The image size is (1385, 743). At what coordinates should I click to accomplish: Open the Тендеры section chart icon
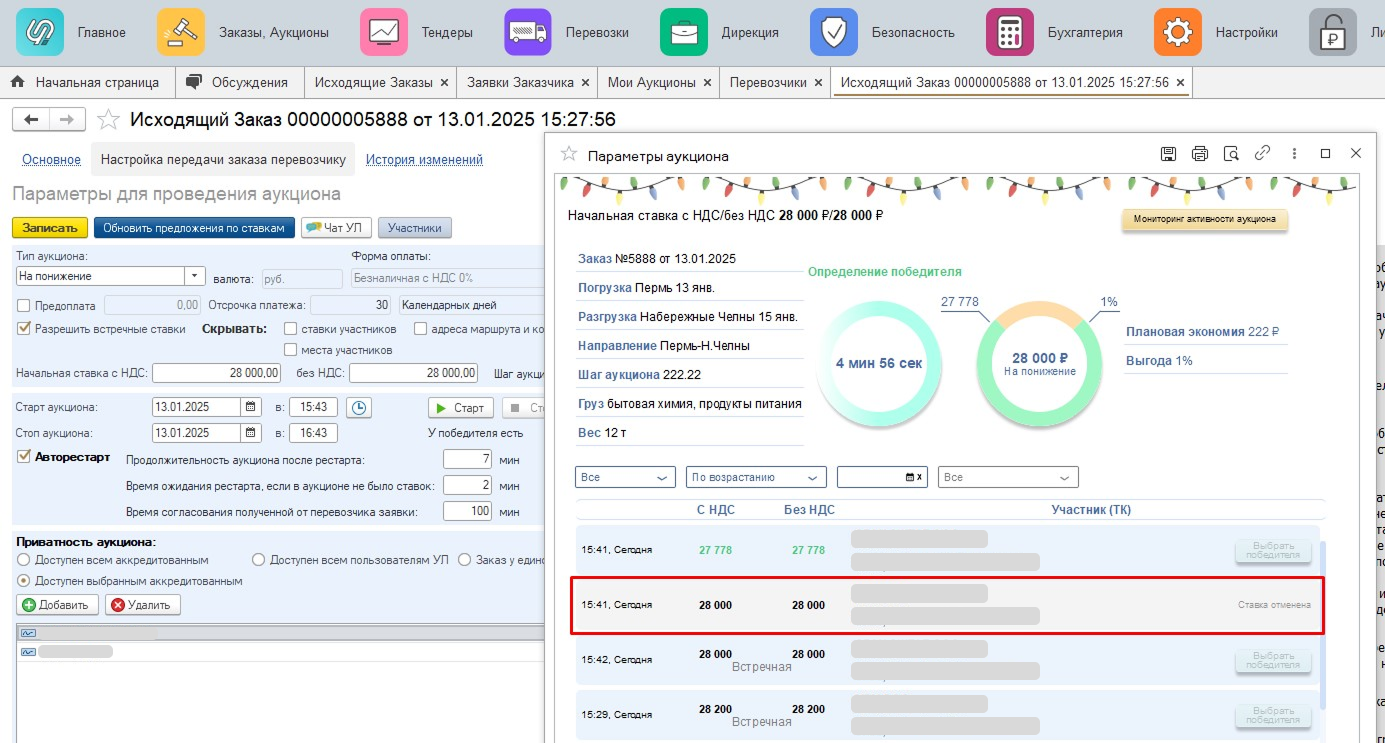pos(384,32)
